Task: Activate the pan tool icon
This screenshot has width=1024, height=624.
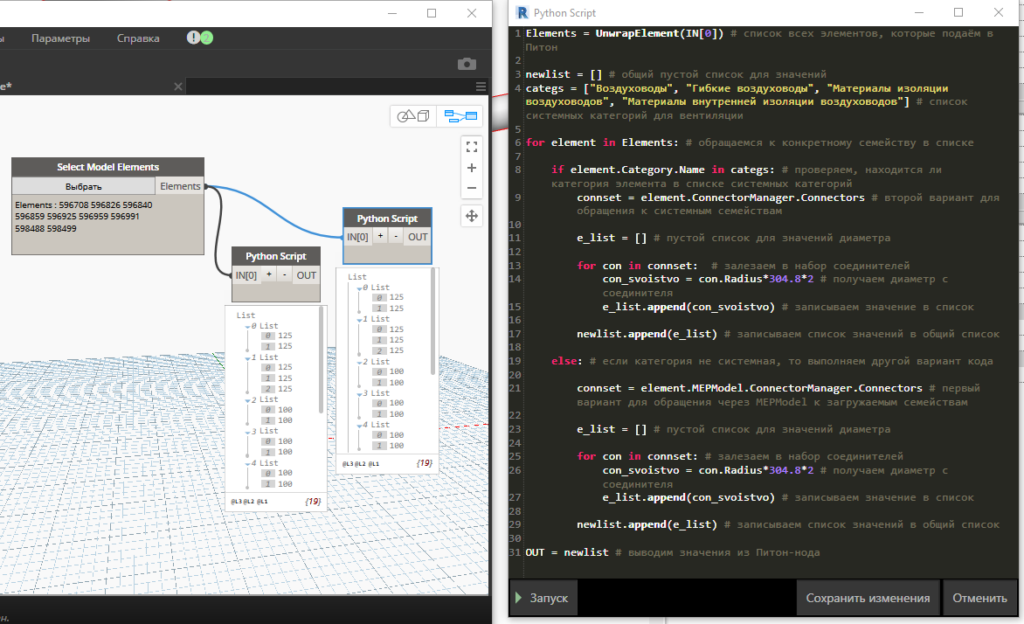Action: (472, 216)
